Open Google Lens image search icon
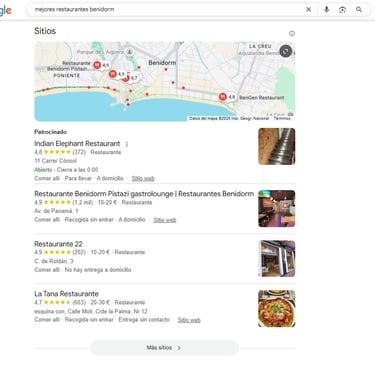The height and width of the screenshot is (366, 375). (342, 10)
